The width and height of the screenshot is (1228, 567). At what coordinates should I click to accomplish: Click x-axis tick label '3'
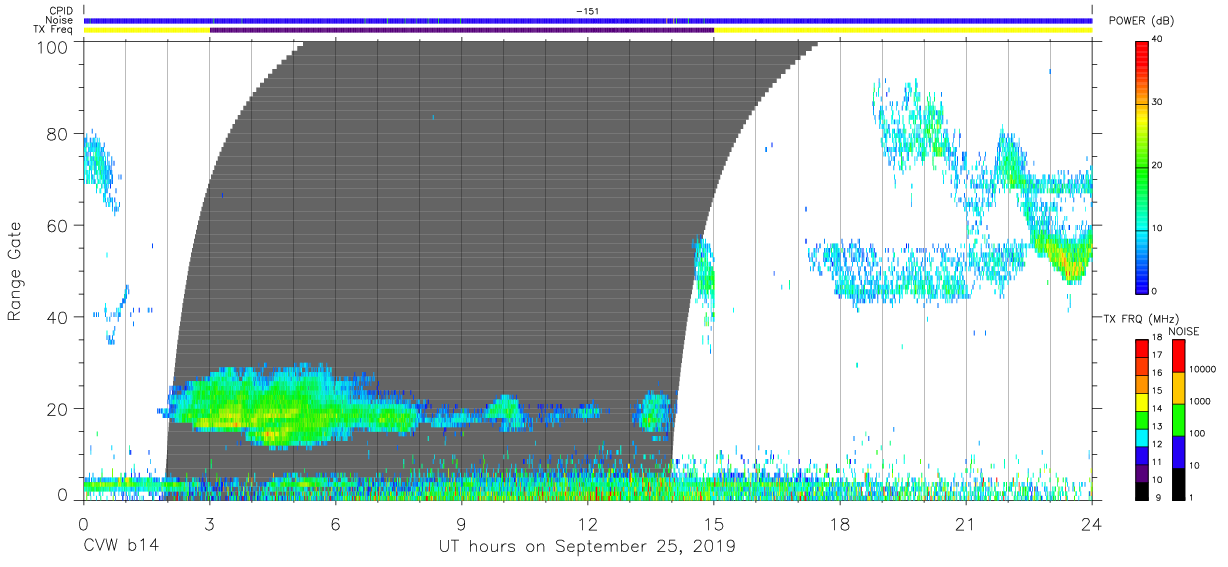(x=209, y=523)
